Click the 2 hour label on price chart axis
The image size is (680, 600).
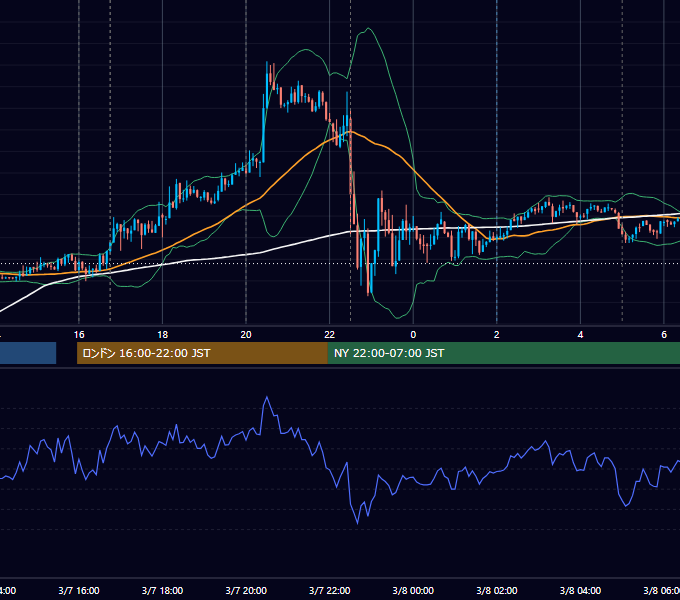point(497,335)
